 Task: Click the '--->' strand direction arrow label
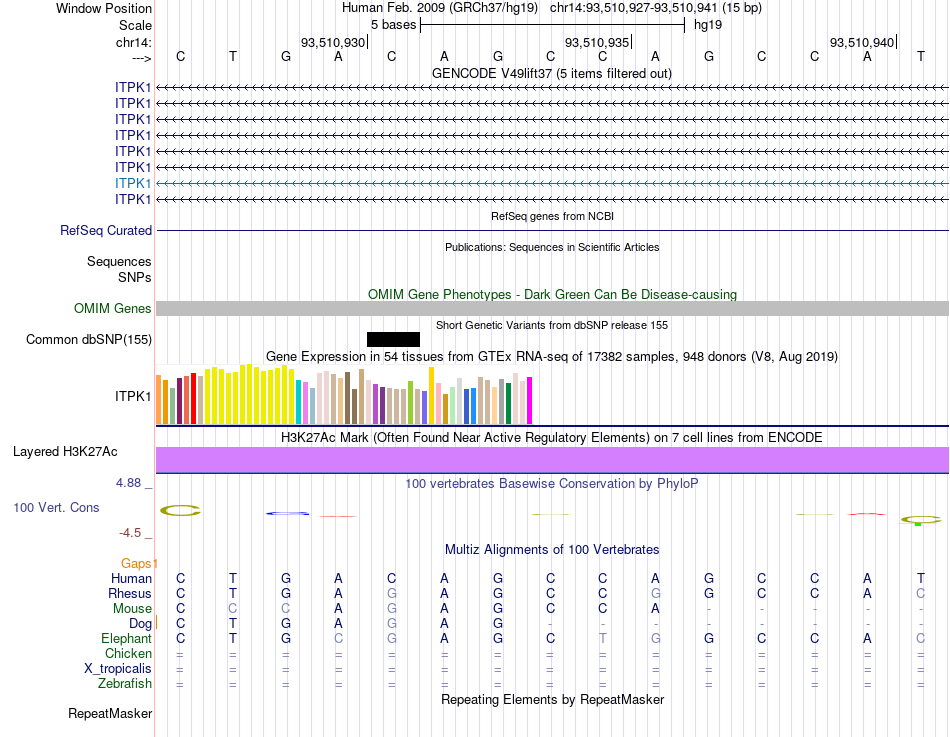coord(142,58)
